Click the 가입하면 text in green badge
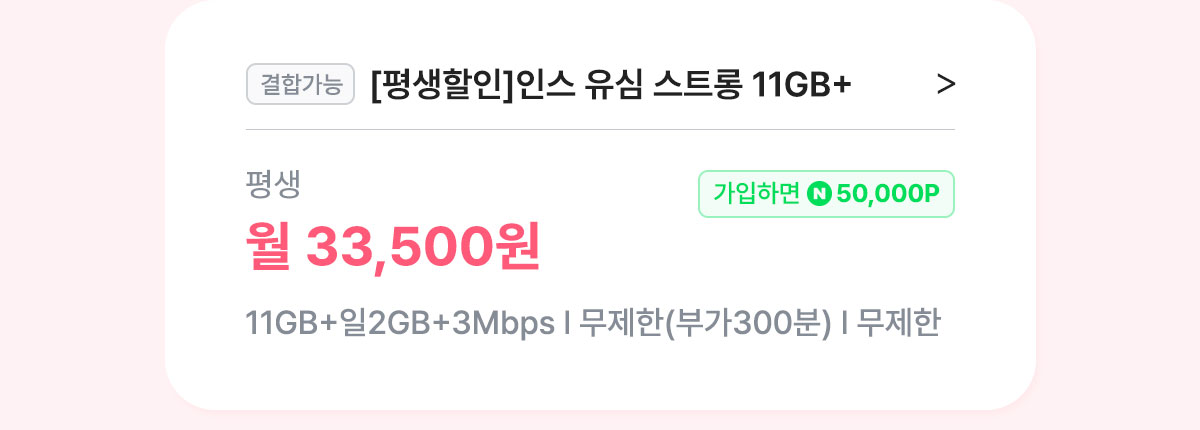This screenshot has height=430, width=1200. tap(757, 194)
